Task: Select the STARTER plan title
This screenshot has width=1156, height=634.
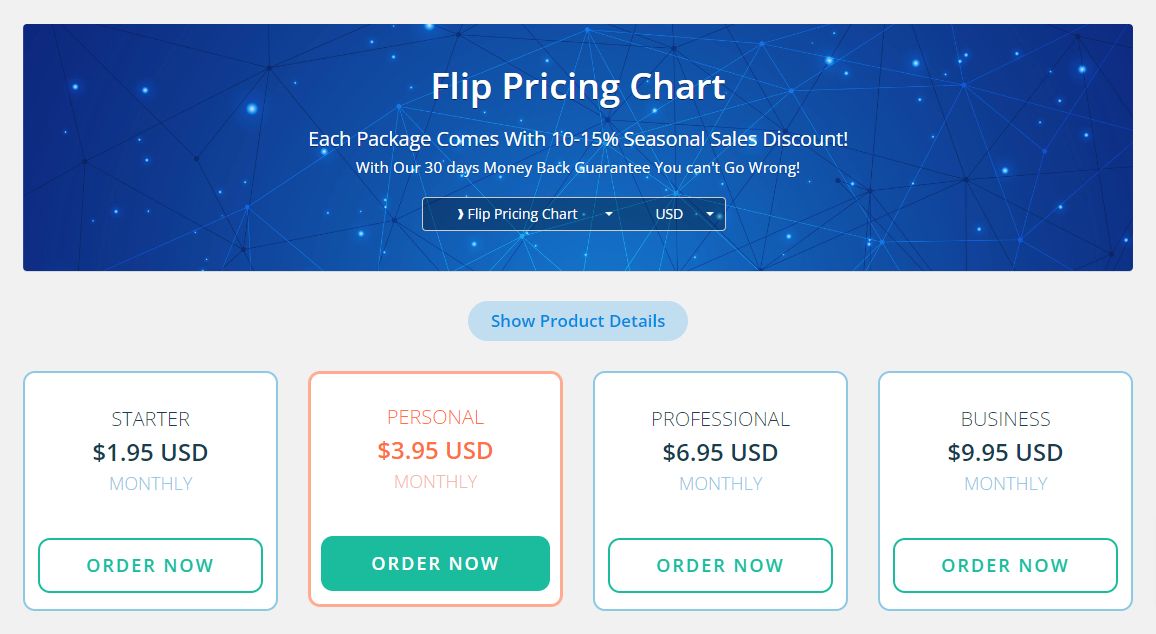Action: (150, 419)
